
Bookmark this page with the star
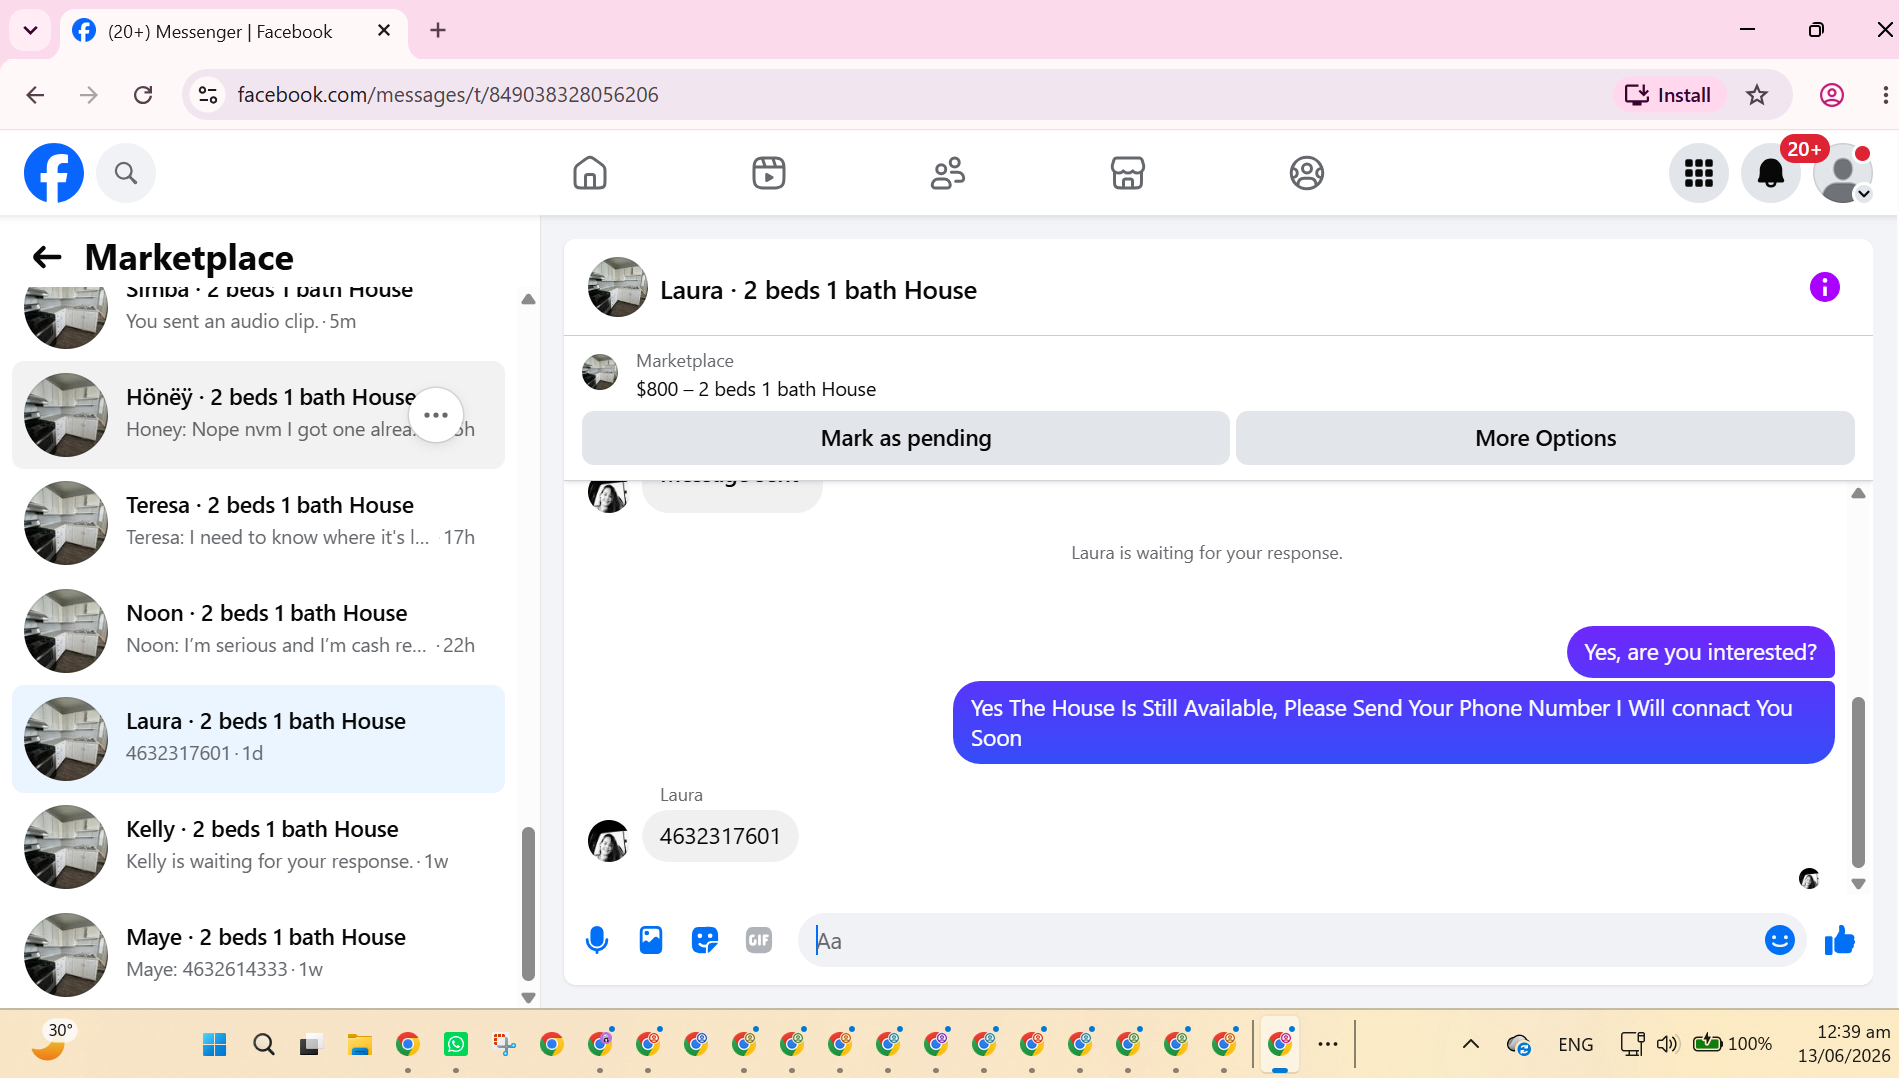1757,95
